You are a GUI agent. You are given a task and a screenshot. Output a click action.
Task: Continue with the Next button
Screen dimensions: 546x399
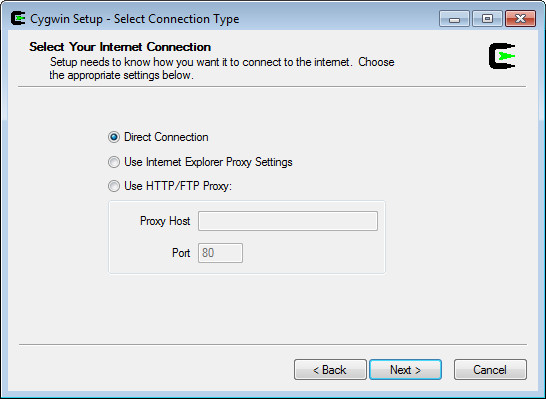(x=405, y=369)
